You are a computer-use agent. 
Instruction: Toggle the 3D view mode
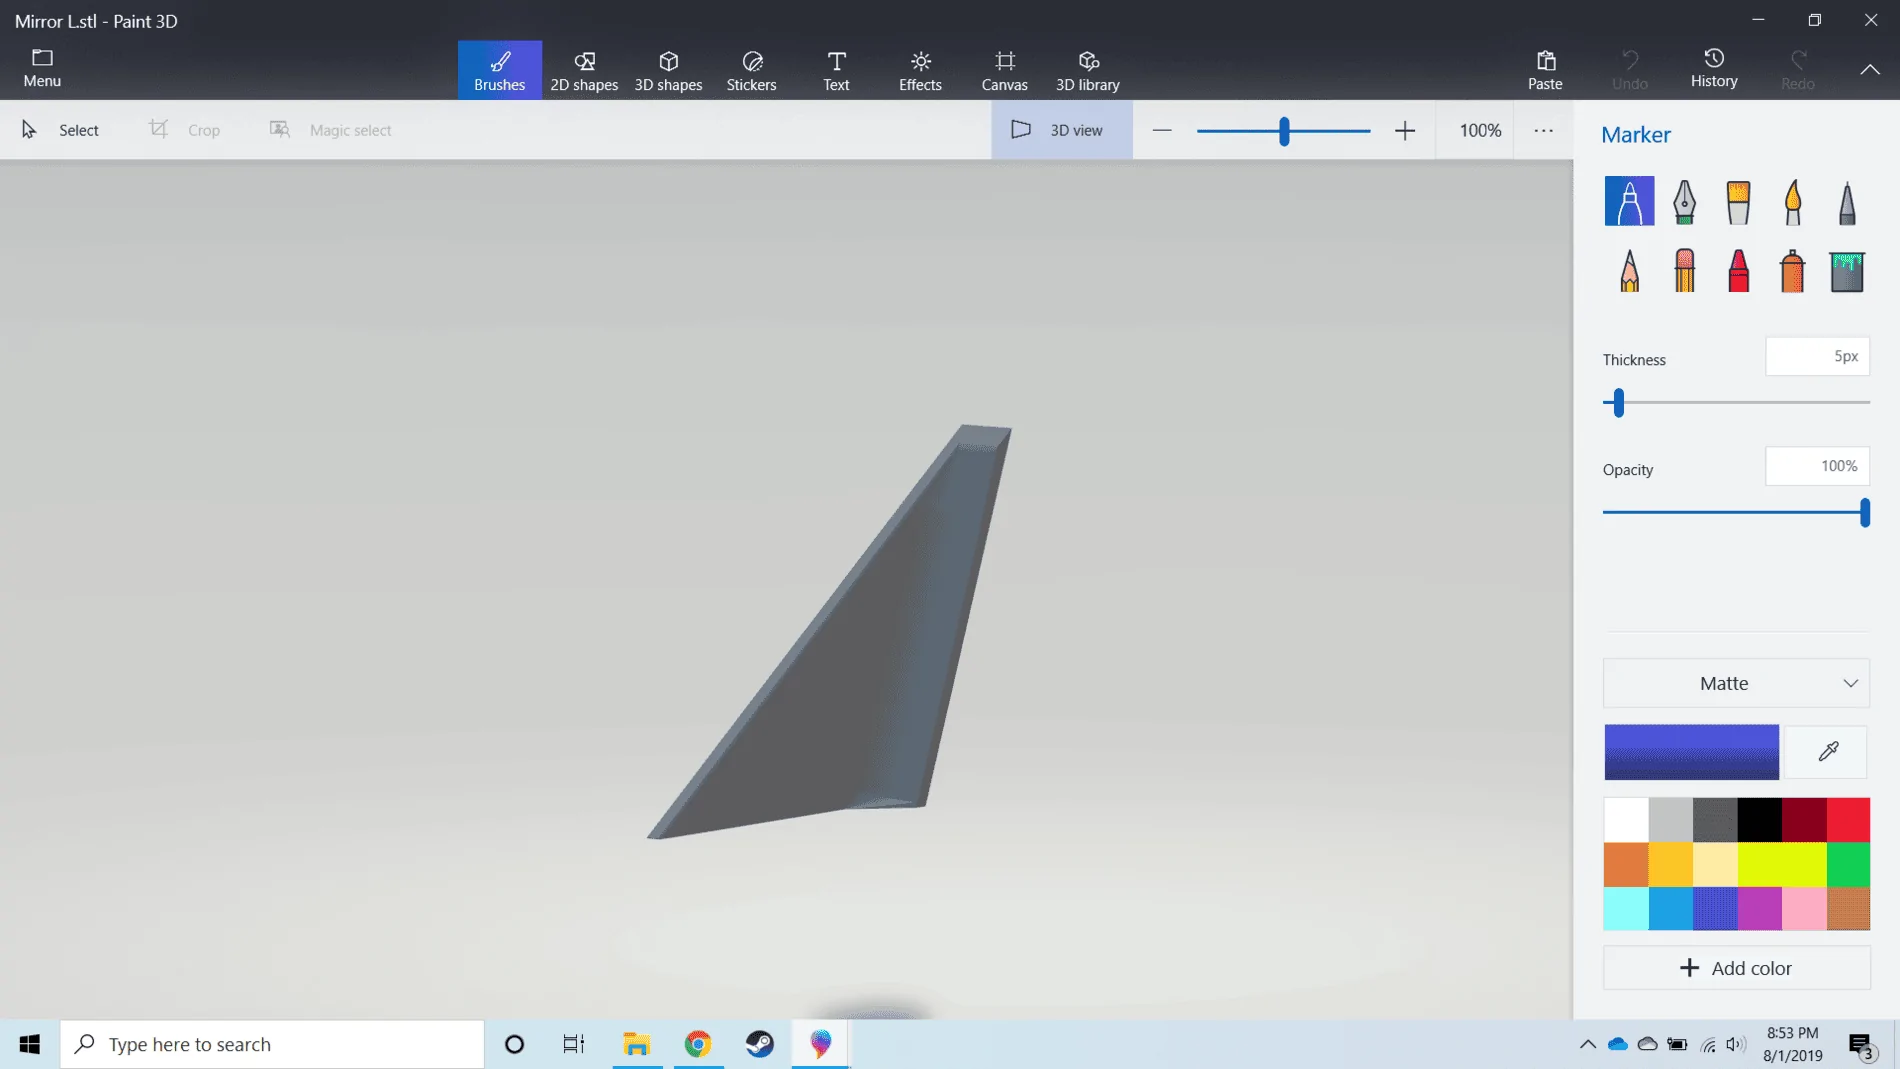pyautogui.click(x=1061, y=130)
